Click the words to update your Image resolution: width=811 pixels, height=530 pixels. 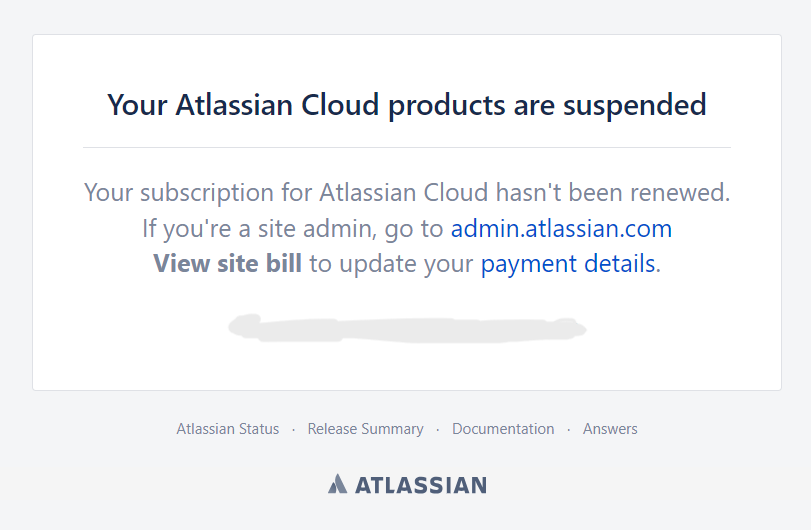pos(392,264)
